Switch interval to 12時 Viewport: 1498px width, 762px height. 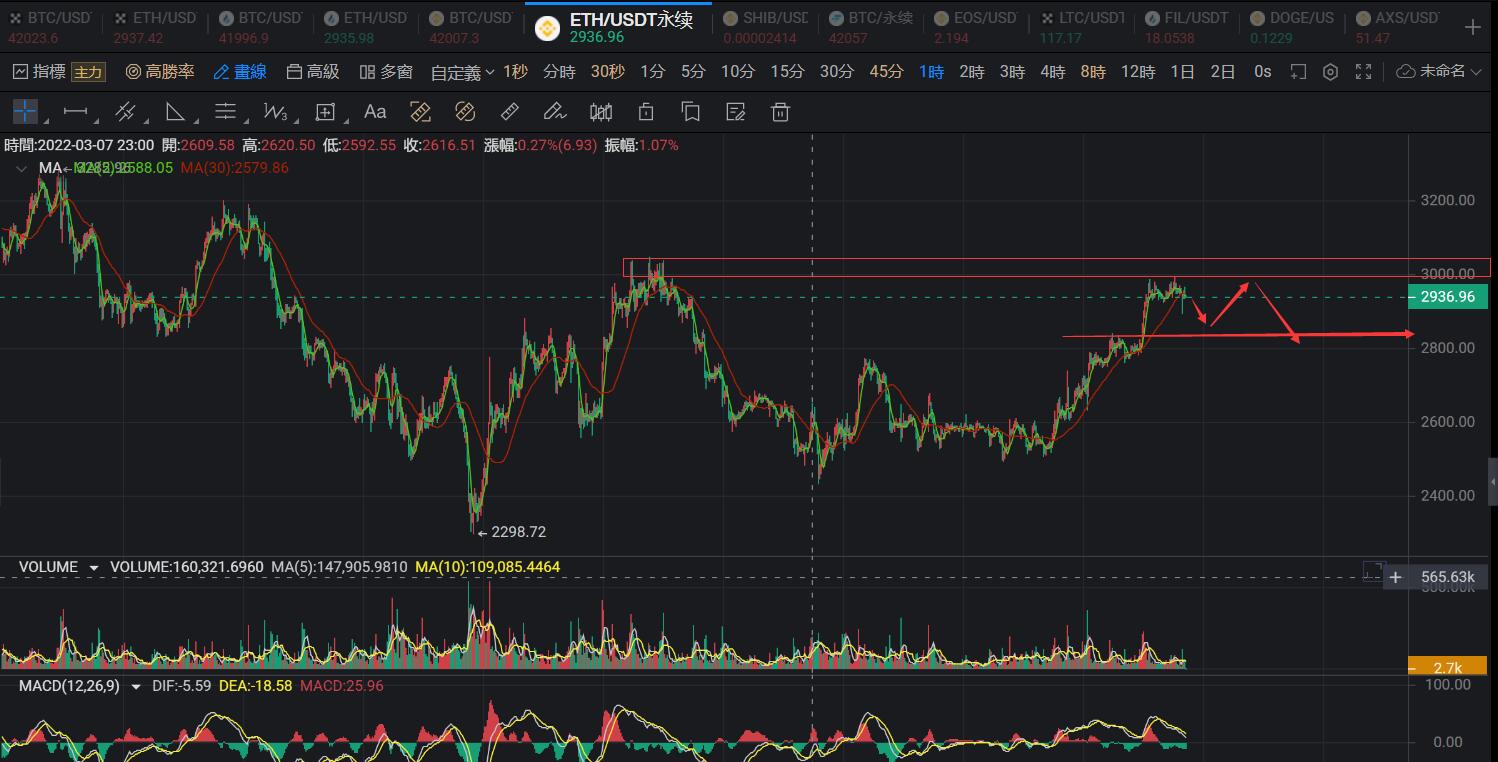pos(1138,72)
